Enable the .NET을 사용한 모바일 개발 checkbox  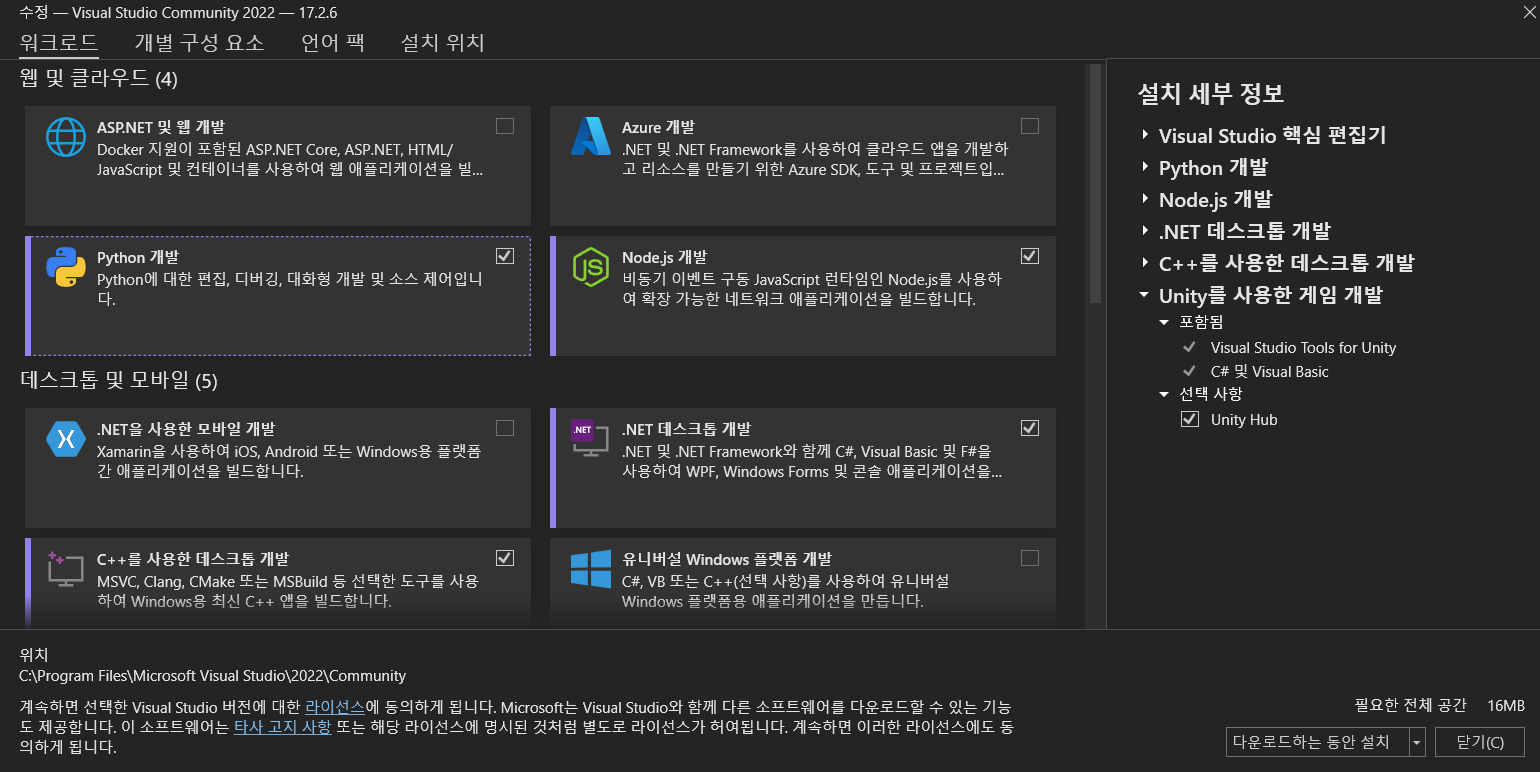click(x=505, y=428)
